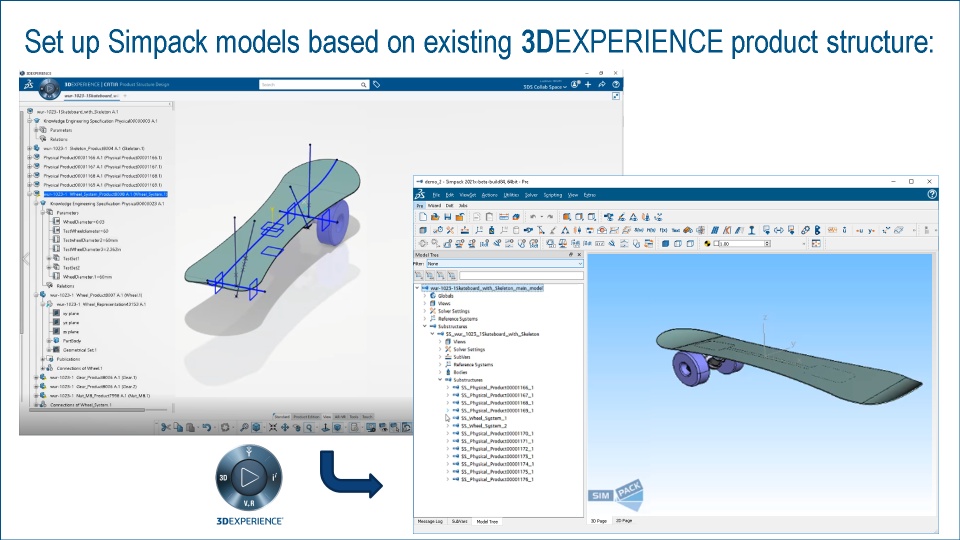Viewport: 960px width, 540px height.
Task: Undock the Model Tree panel
Action: tap(571, 255)
